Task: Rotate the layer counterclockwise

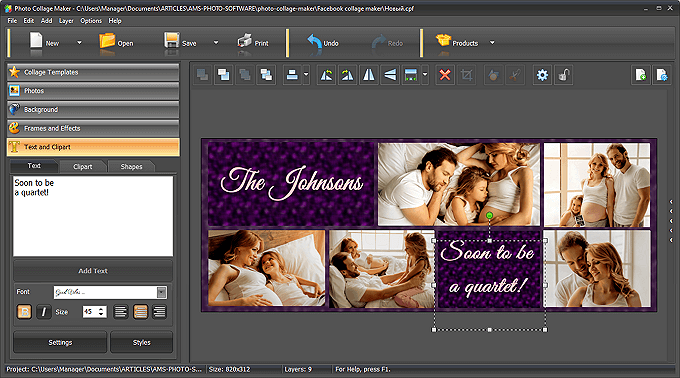Action: [x=326, y=75]
